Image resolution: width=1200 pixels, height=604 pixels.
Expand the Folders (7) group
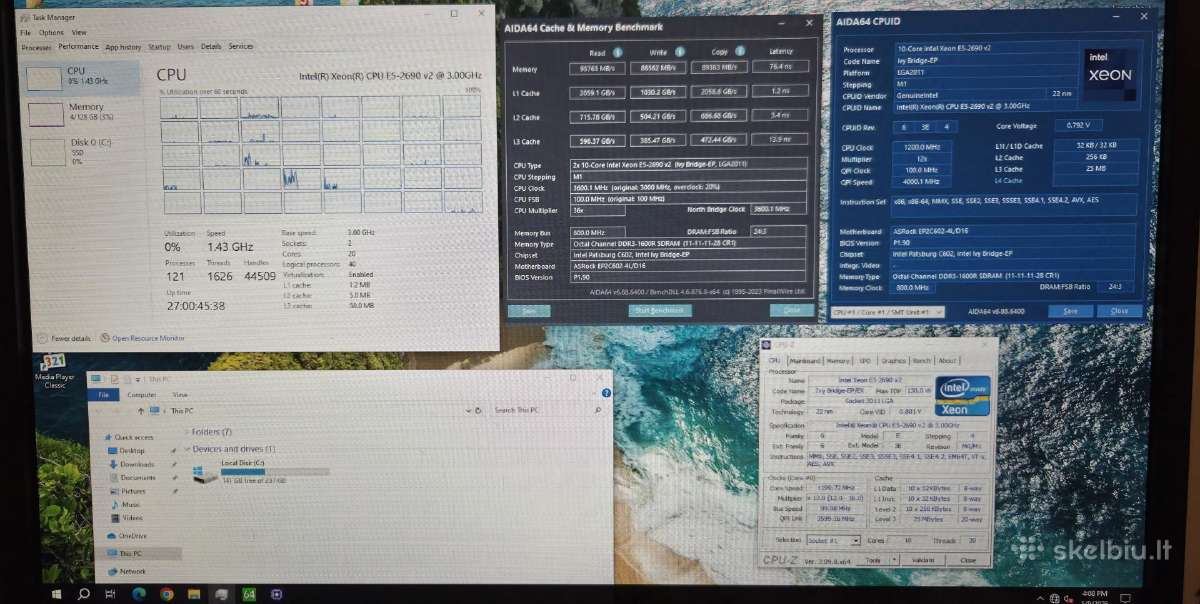[x=186, y=432]
